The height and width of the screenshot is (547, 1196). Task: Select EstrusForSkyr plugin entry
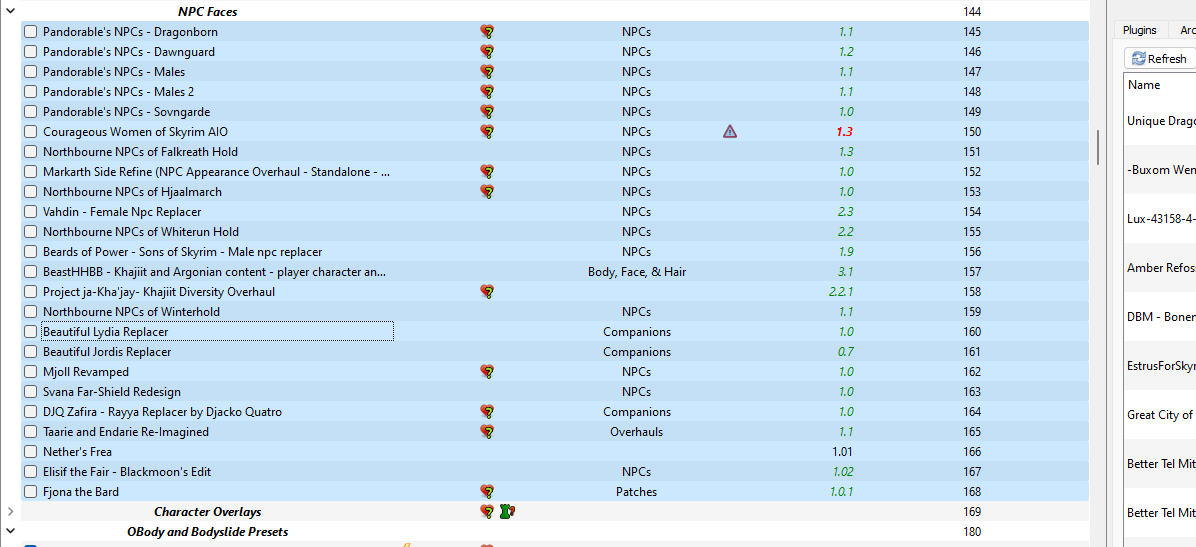pos(1161,365)
